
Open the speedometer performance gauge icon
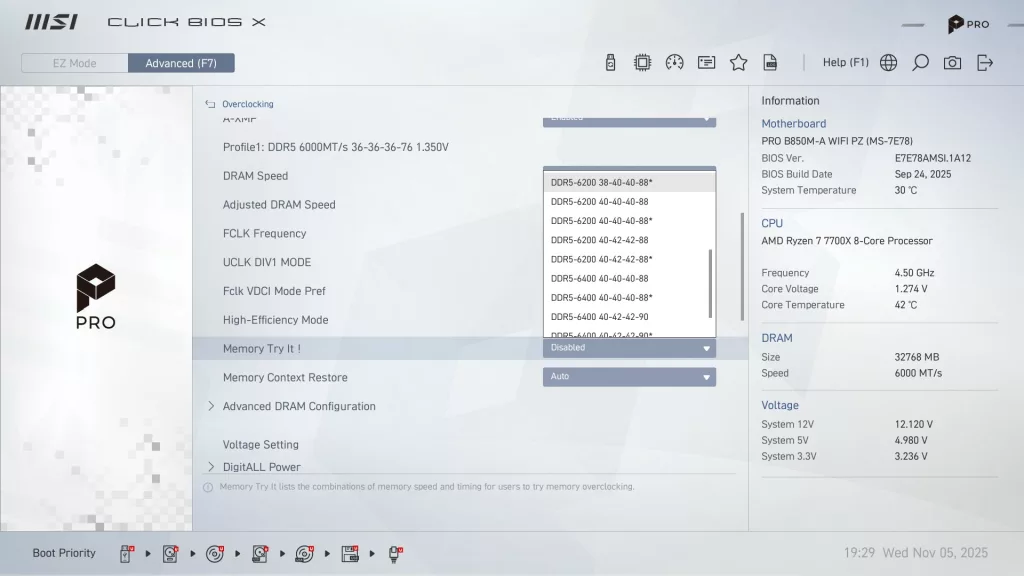pos(674,63)
